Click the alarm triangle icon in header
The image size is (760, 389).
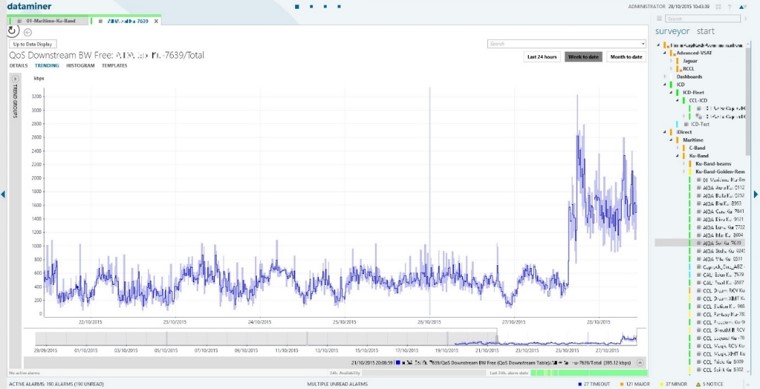click(742, 7)
